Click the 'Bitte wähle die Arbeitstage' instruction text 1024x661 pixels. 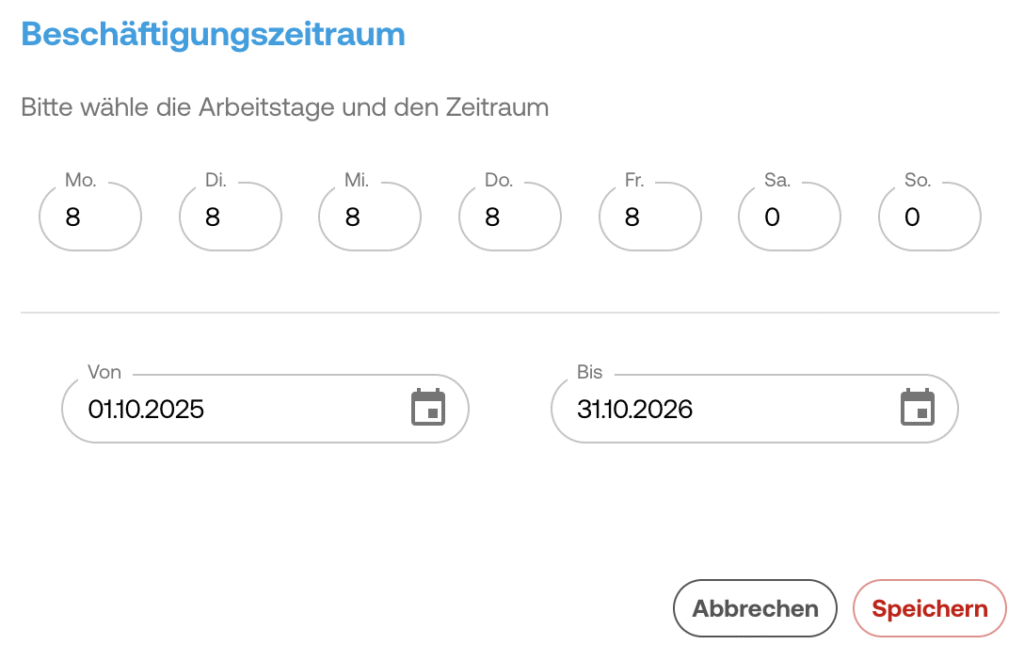click(x=285, y=107)
